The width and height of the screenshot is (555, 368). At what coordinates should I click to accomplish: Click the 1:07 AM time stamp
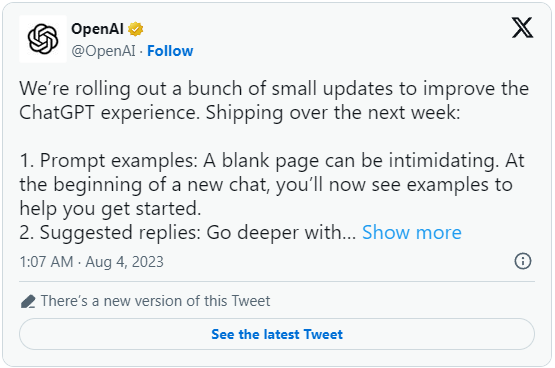pyautogui.click(x=46, y=262)
